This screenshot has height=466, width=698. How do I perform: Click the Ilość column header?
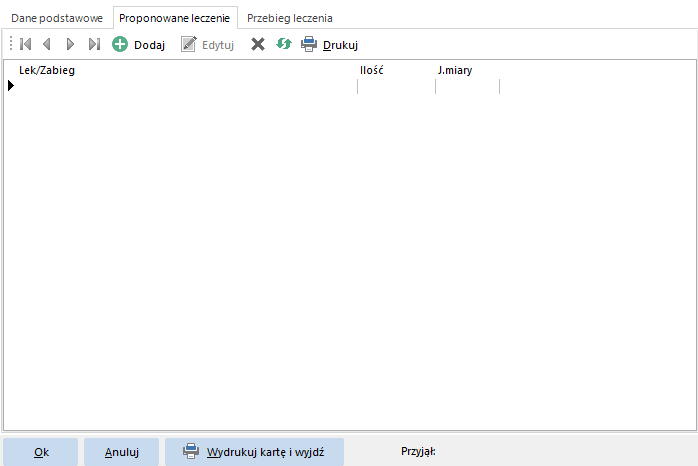(372, 70)
